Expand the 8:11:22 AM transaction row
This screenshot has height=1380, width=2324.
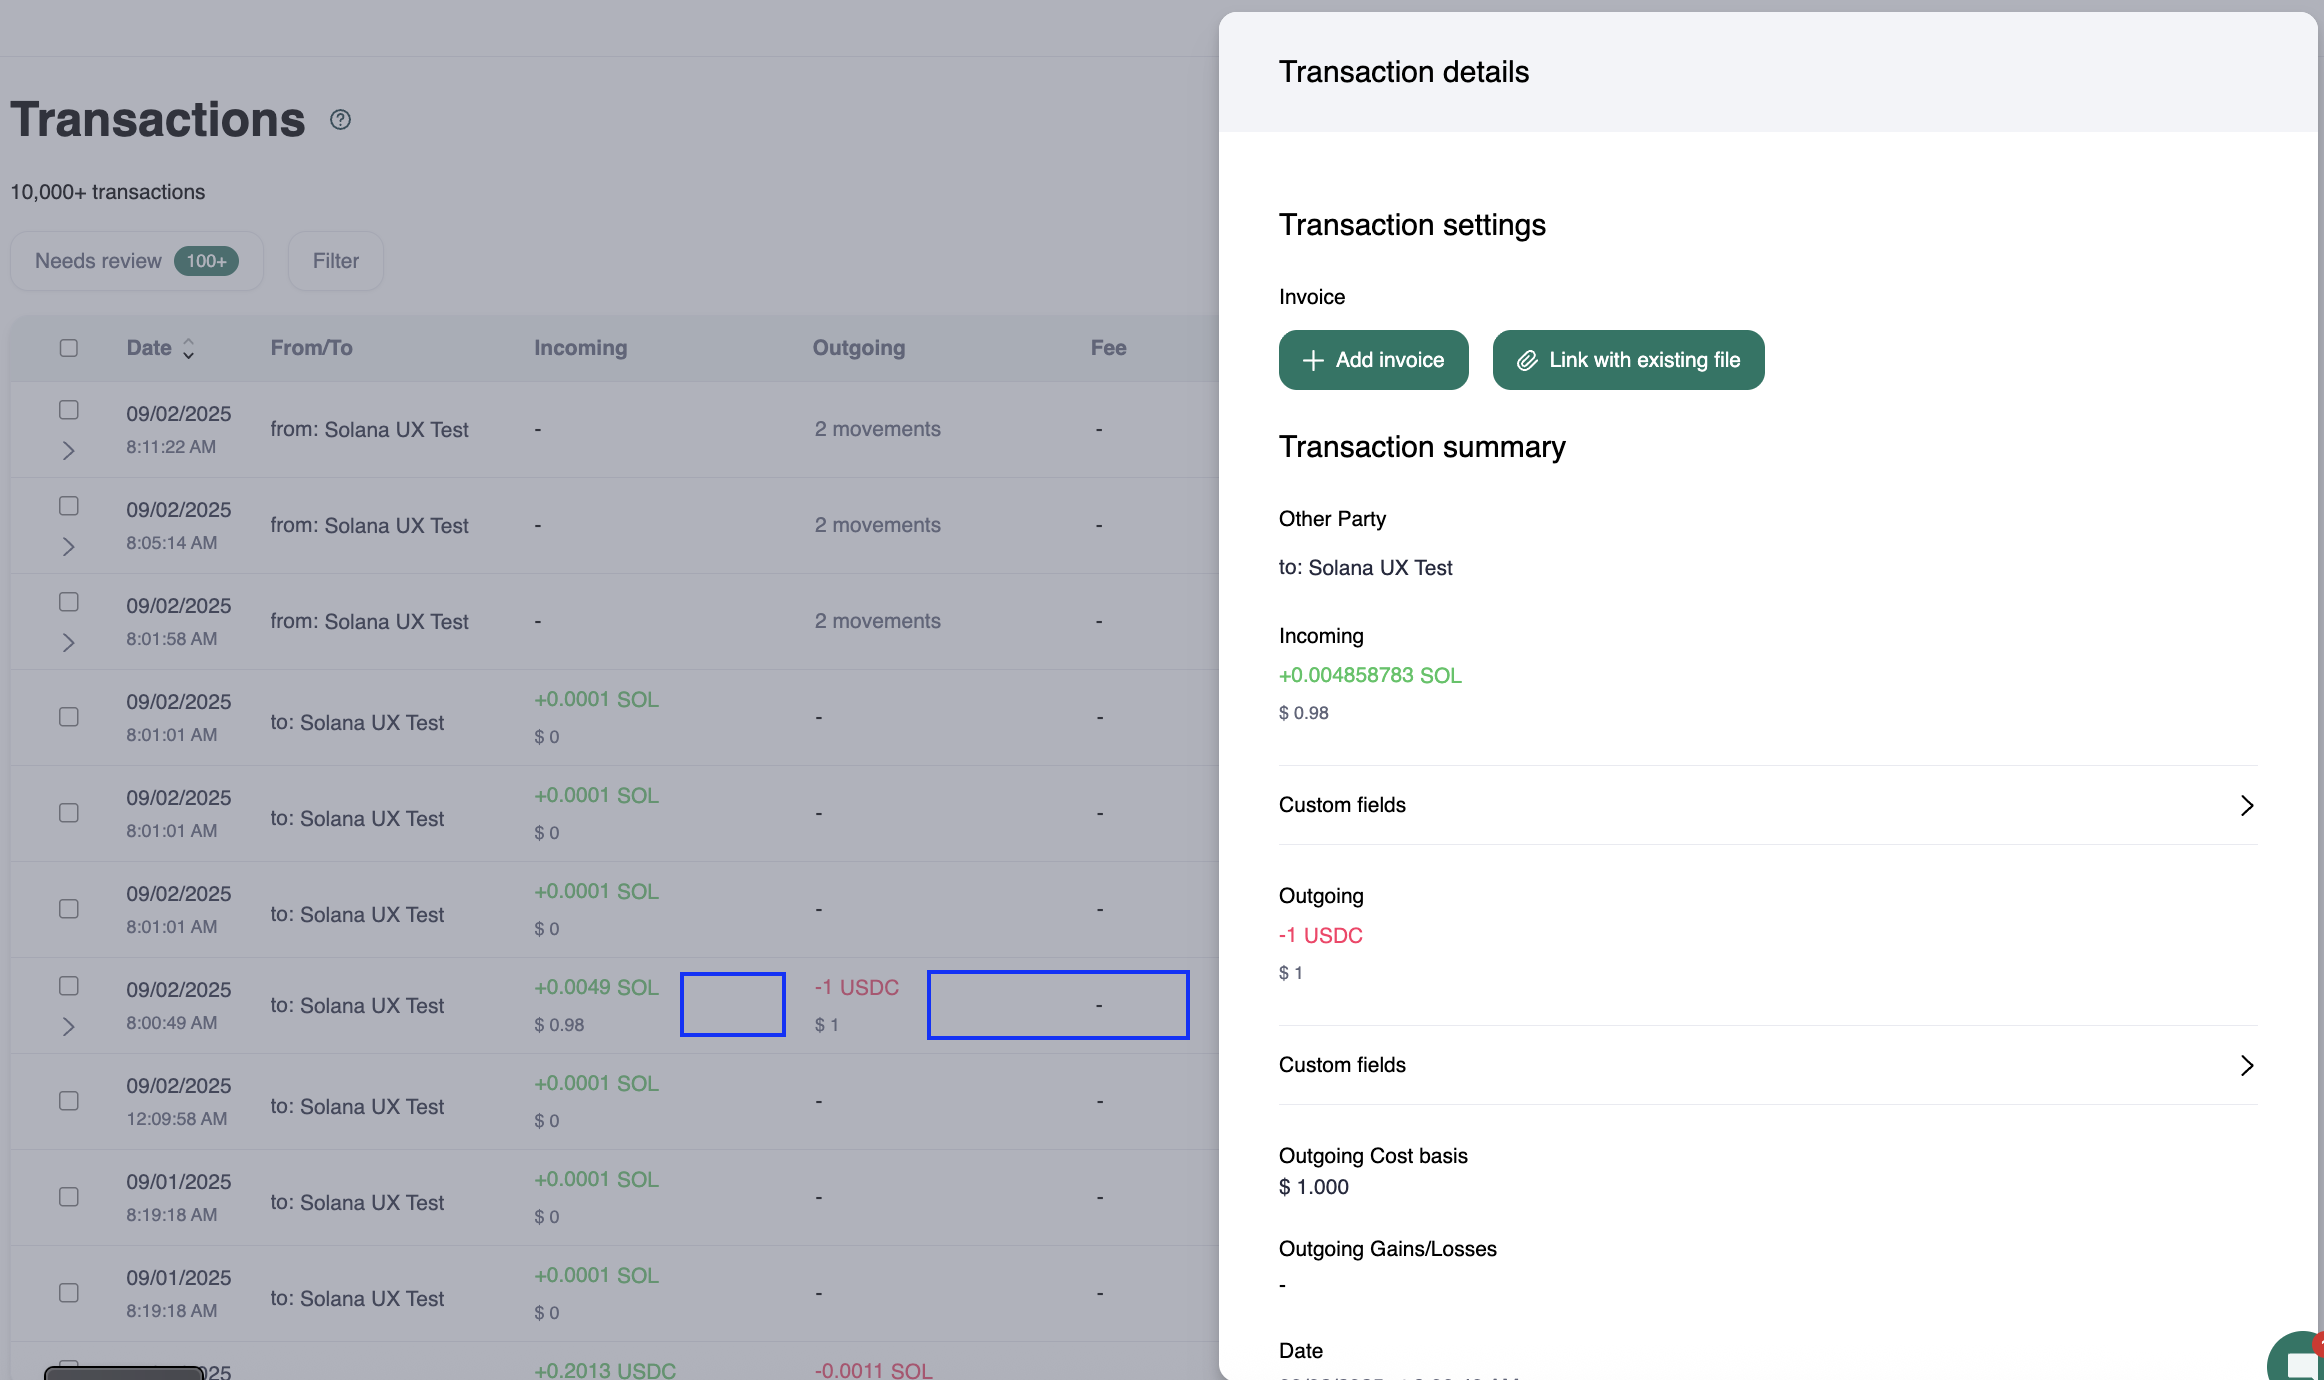[69, 451]
